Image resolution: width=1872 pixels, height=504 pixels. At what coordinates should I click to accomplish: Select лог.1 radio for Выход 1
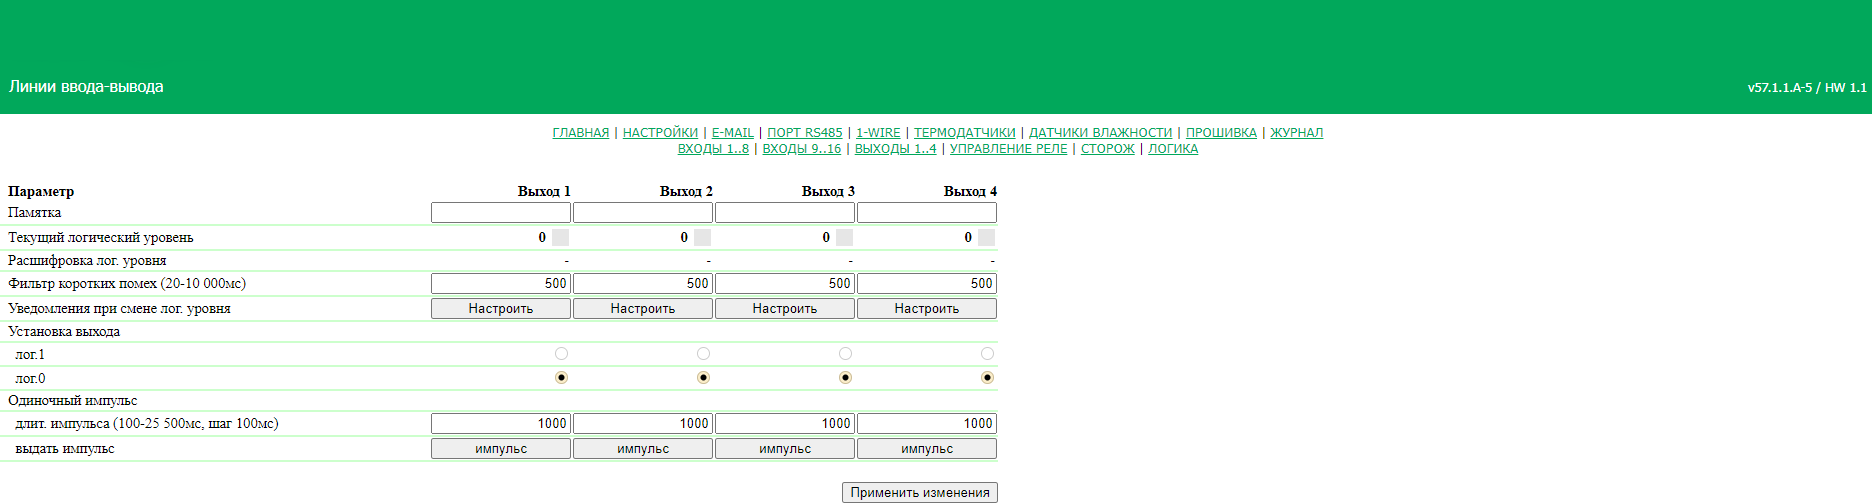561,354
